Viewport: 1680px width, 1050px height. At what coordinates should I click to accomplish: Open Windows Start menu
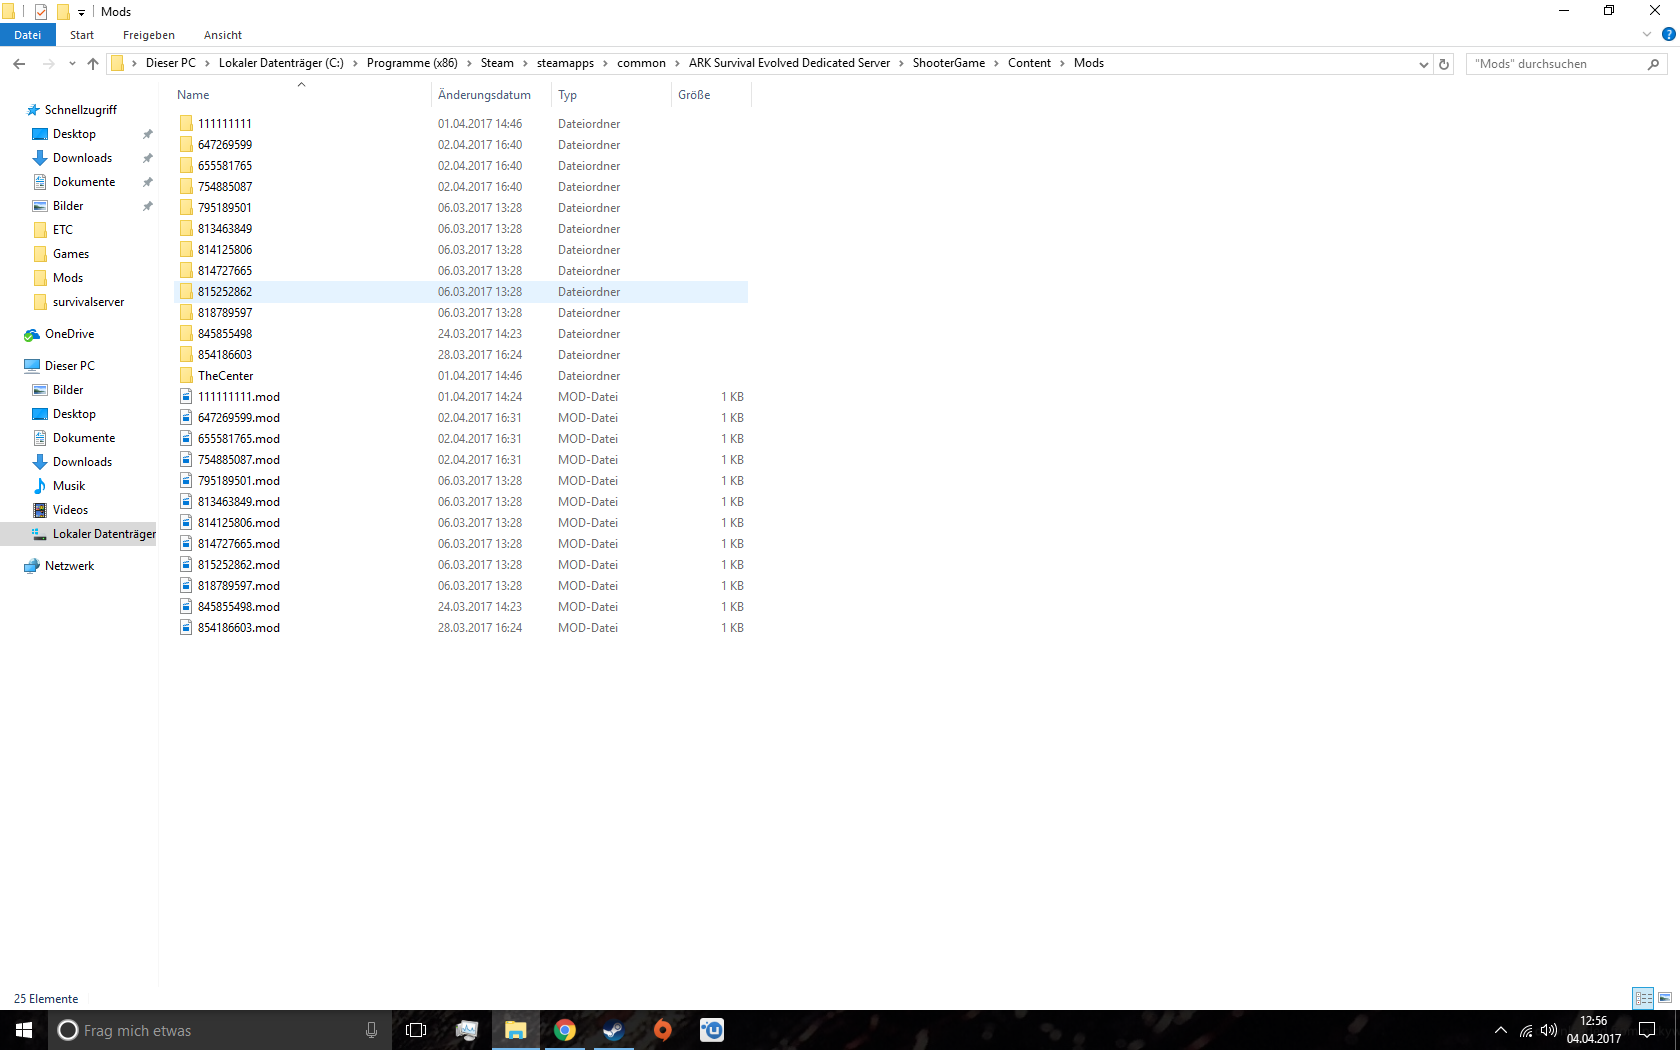pos(24,1030)
